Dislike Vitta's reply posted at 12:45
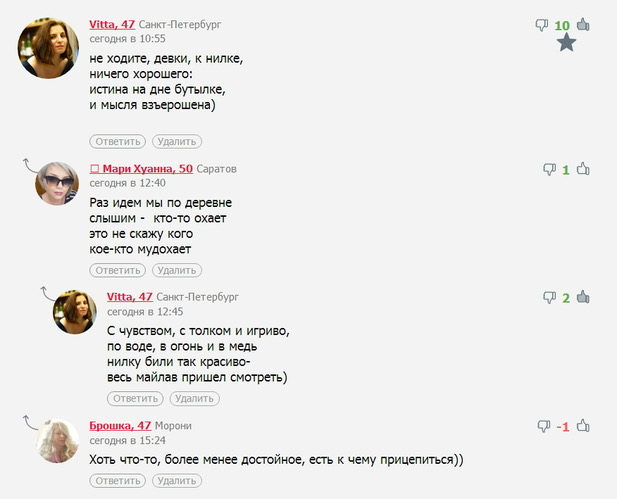The height and width of the screenshot is (499, 617). (x=549, y=298)
